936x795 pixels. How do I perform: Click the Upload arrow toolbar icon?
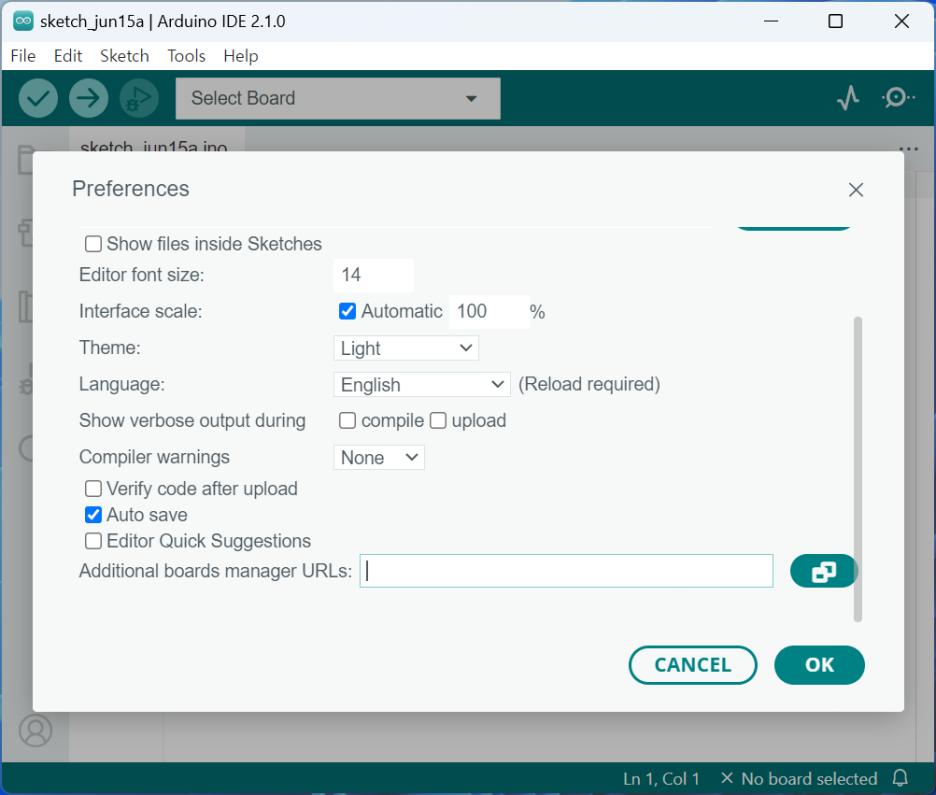[88, 98]
